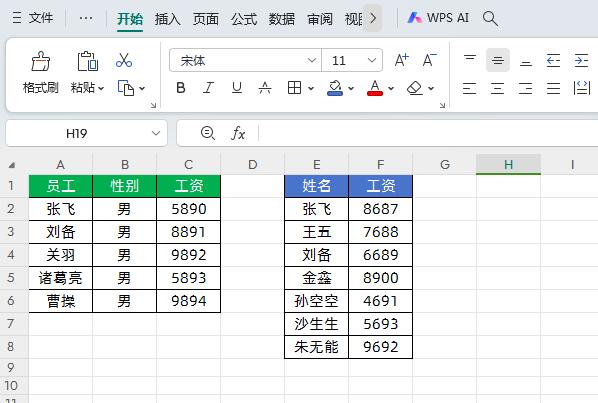Select cell with value 8900
Viewport: 598px width, 403px height.
pyautogui.click(x=381, y=278)
